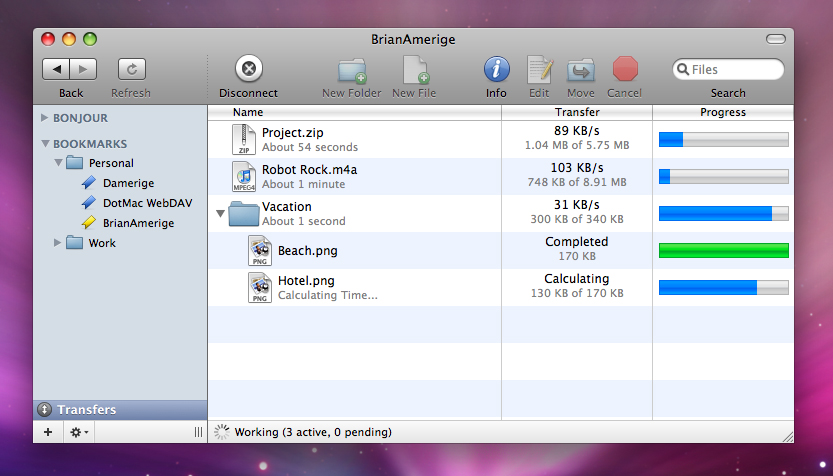This screenshot has width=833, height=476.
Task: Click the Hotel.png file icon
Action: (260, 287)
